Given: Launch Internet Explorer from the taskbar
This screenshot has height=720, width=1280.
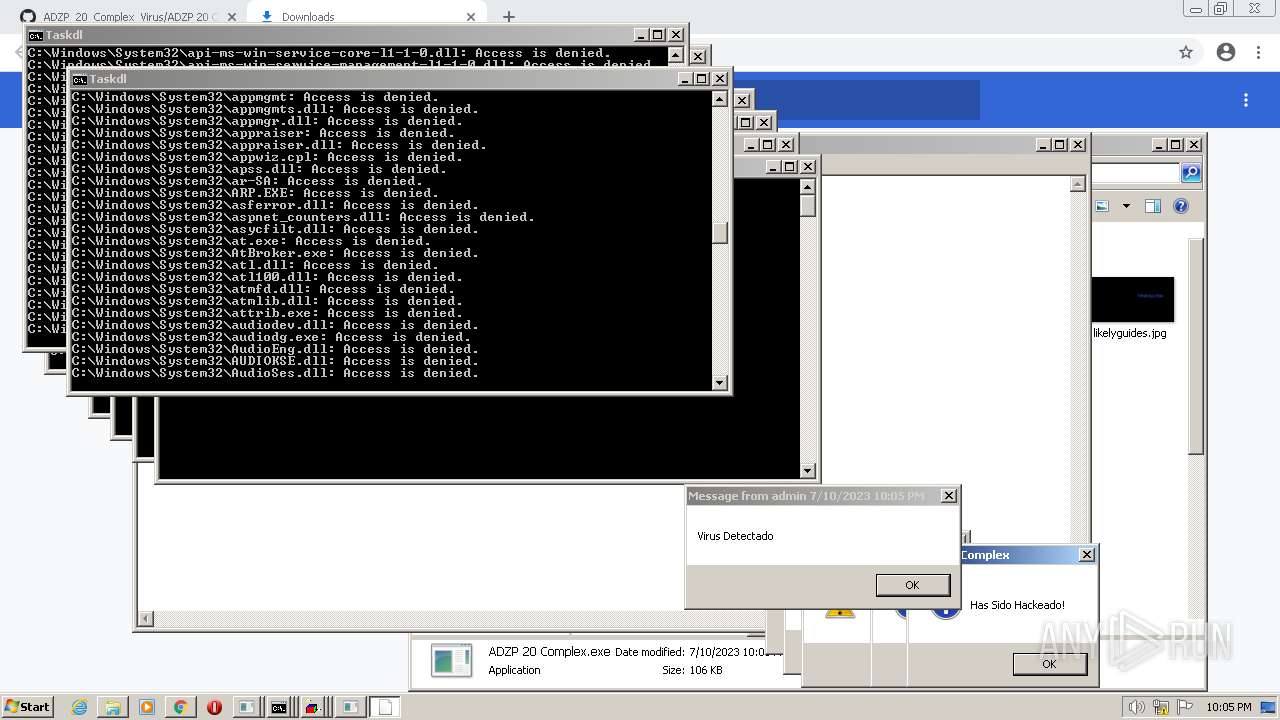Looking at the screenshot, I should (x=80, y=707).
